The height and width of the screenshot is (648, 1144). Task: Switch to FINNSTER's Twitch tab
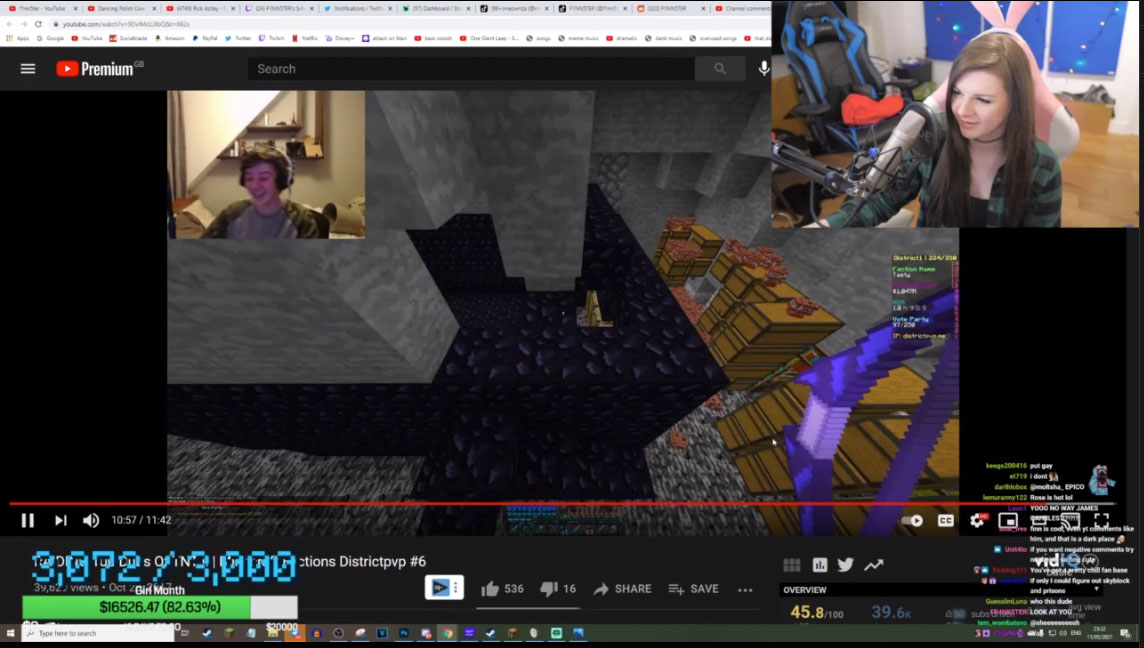point(279,8)
